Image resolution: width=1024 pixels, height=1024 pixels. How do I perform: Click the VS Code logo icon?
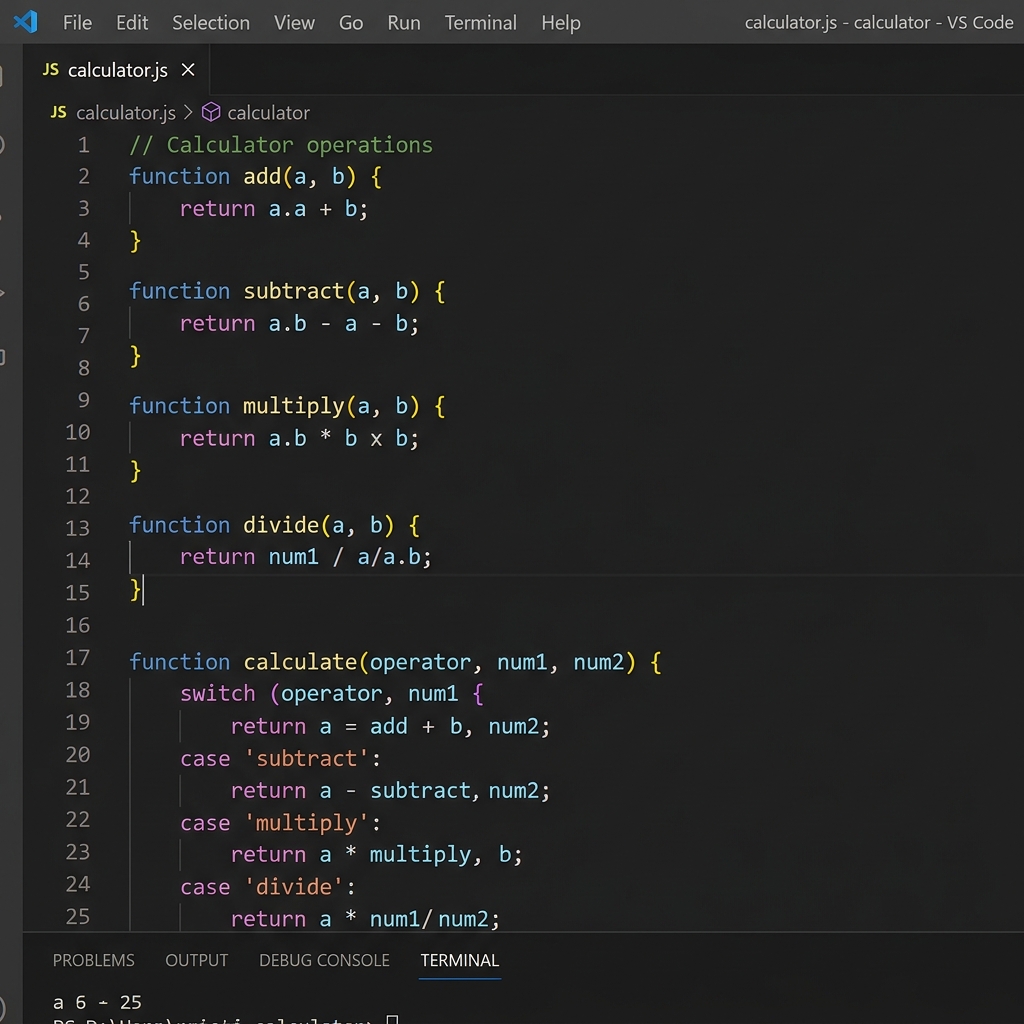click(x=25, y=22)
